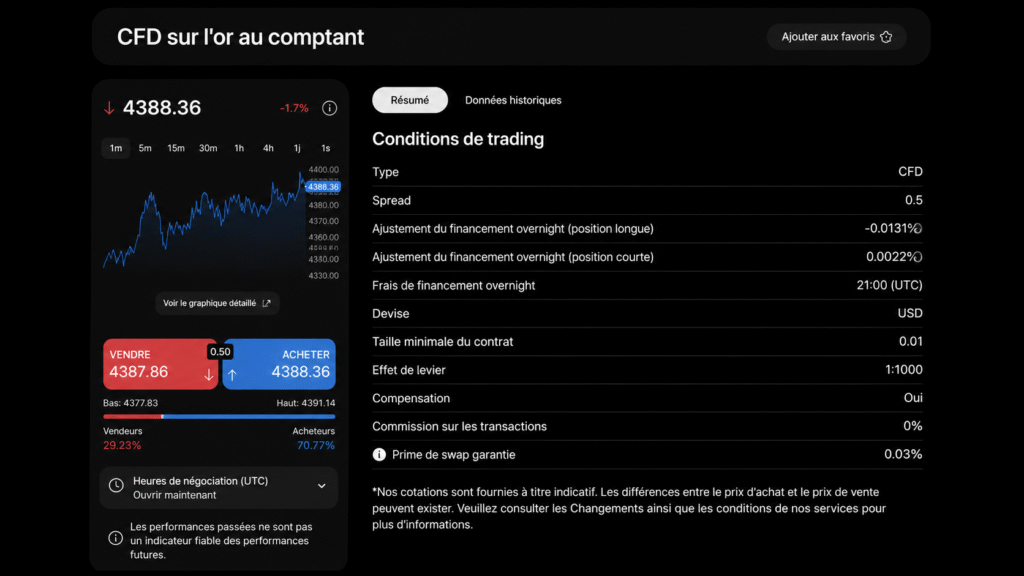Click the Devise value USD
1024x576 pixels.
pyautogui.click(x=910, y=313)
